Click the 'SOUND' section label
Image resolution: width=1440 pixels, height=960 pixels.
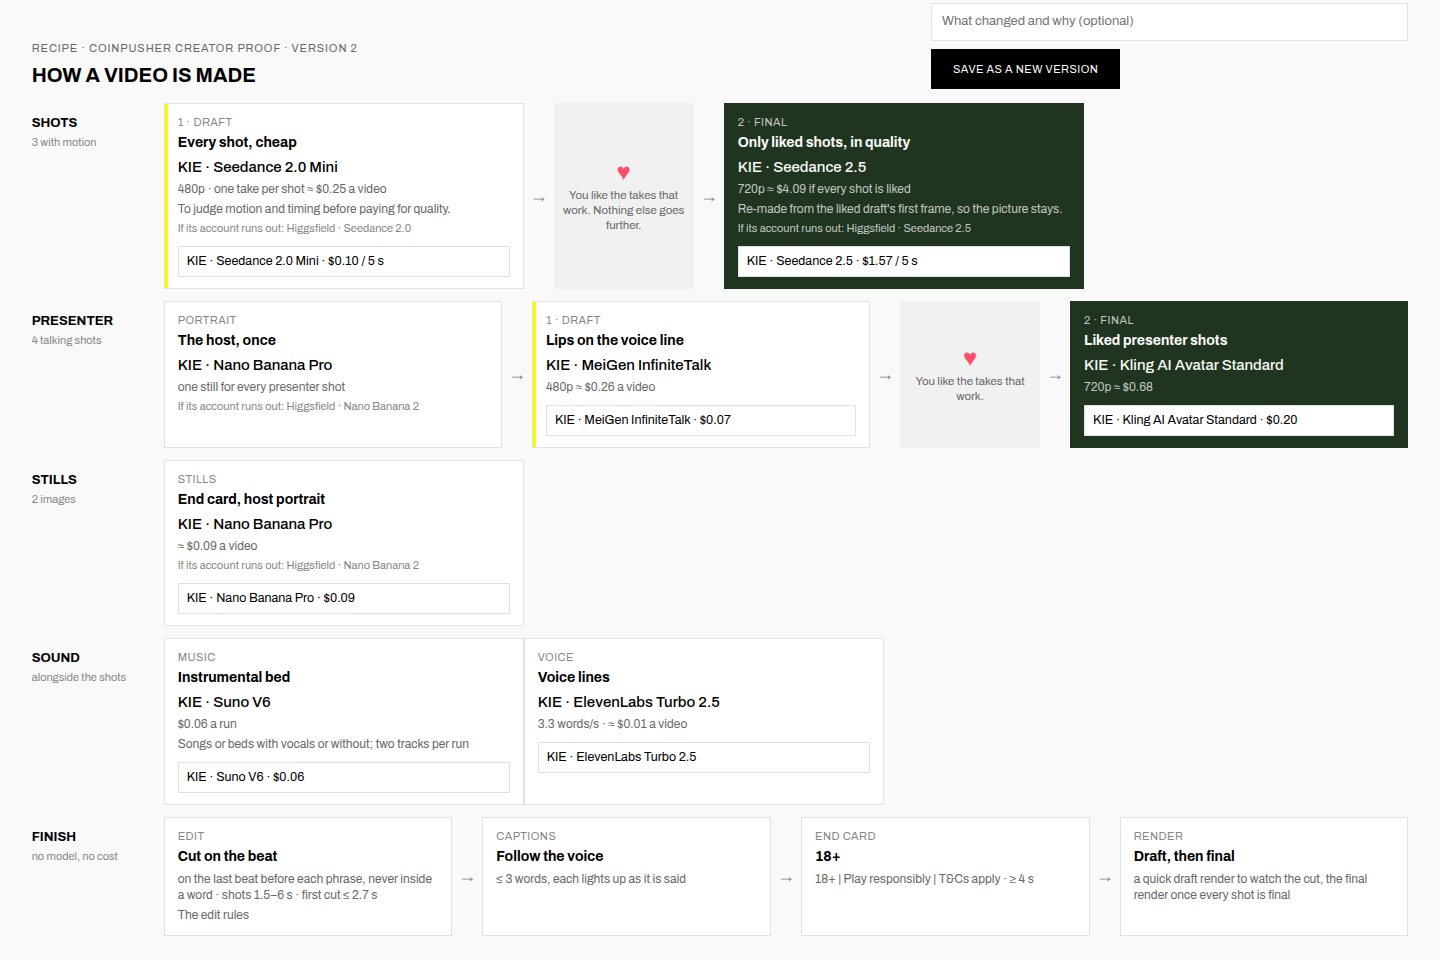[x=55, y=657]
